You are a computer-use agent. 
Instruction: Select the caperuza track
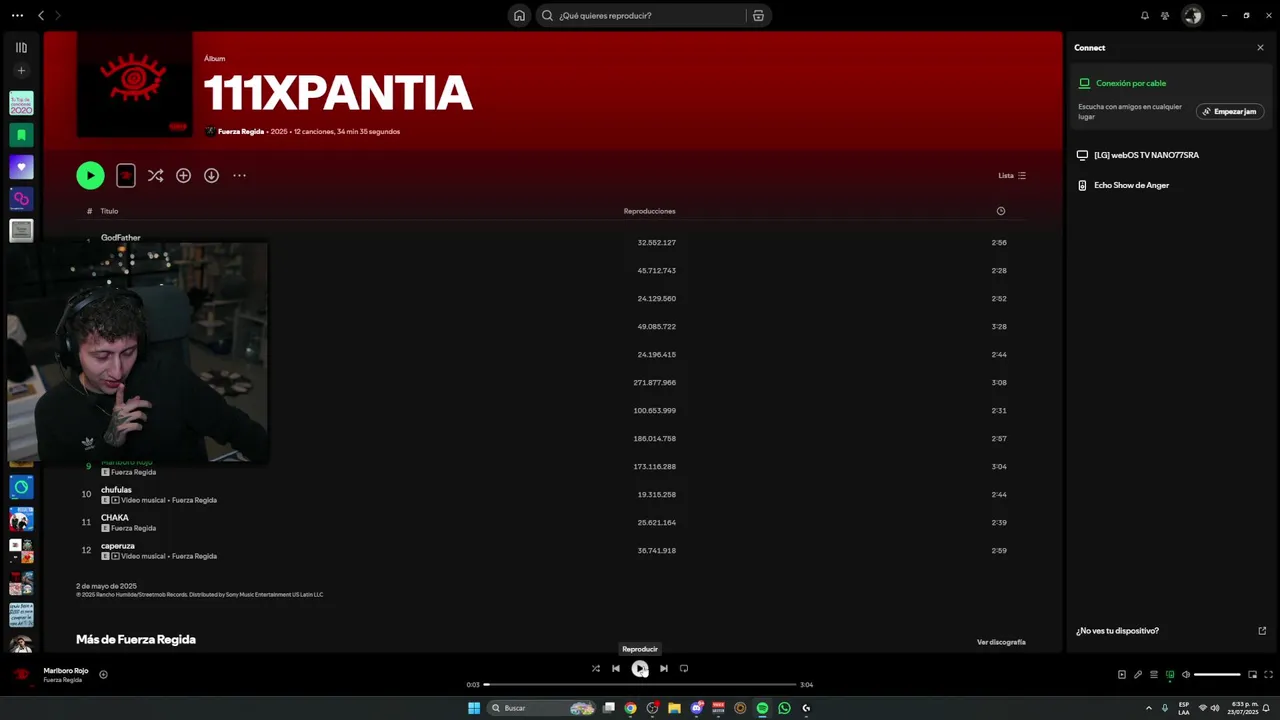118,546
